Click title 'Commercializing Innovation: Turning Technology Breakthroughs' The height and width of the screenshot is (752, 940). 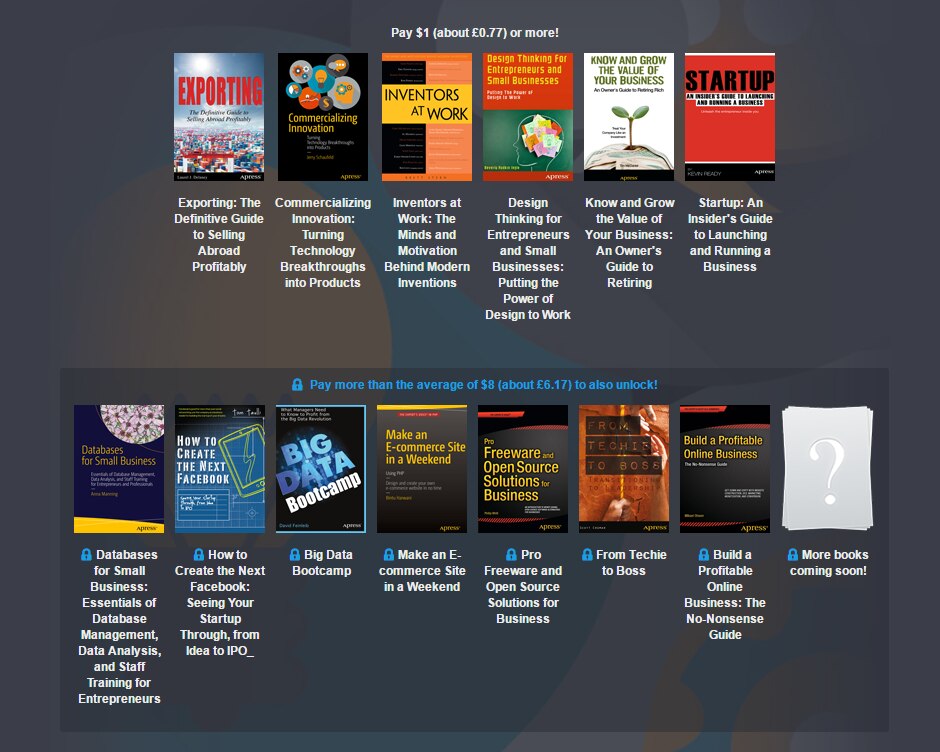323,242
